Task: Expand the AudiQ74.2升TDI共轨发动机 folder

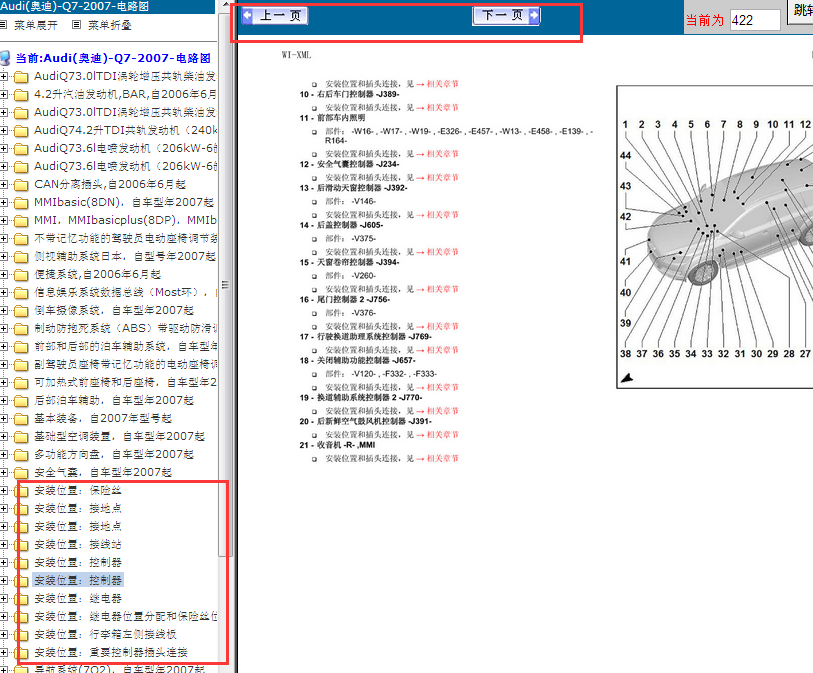Action: pyautogui.click(x=4, y=130)
